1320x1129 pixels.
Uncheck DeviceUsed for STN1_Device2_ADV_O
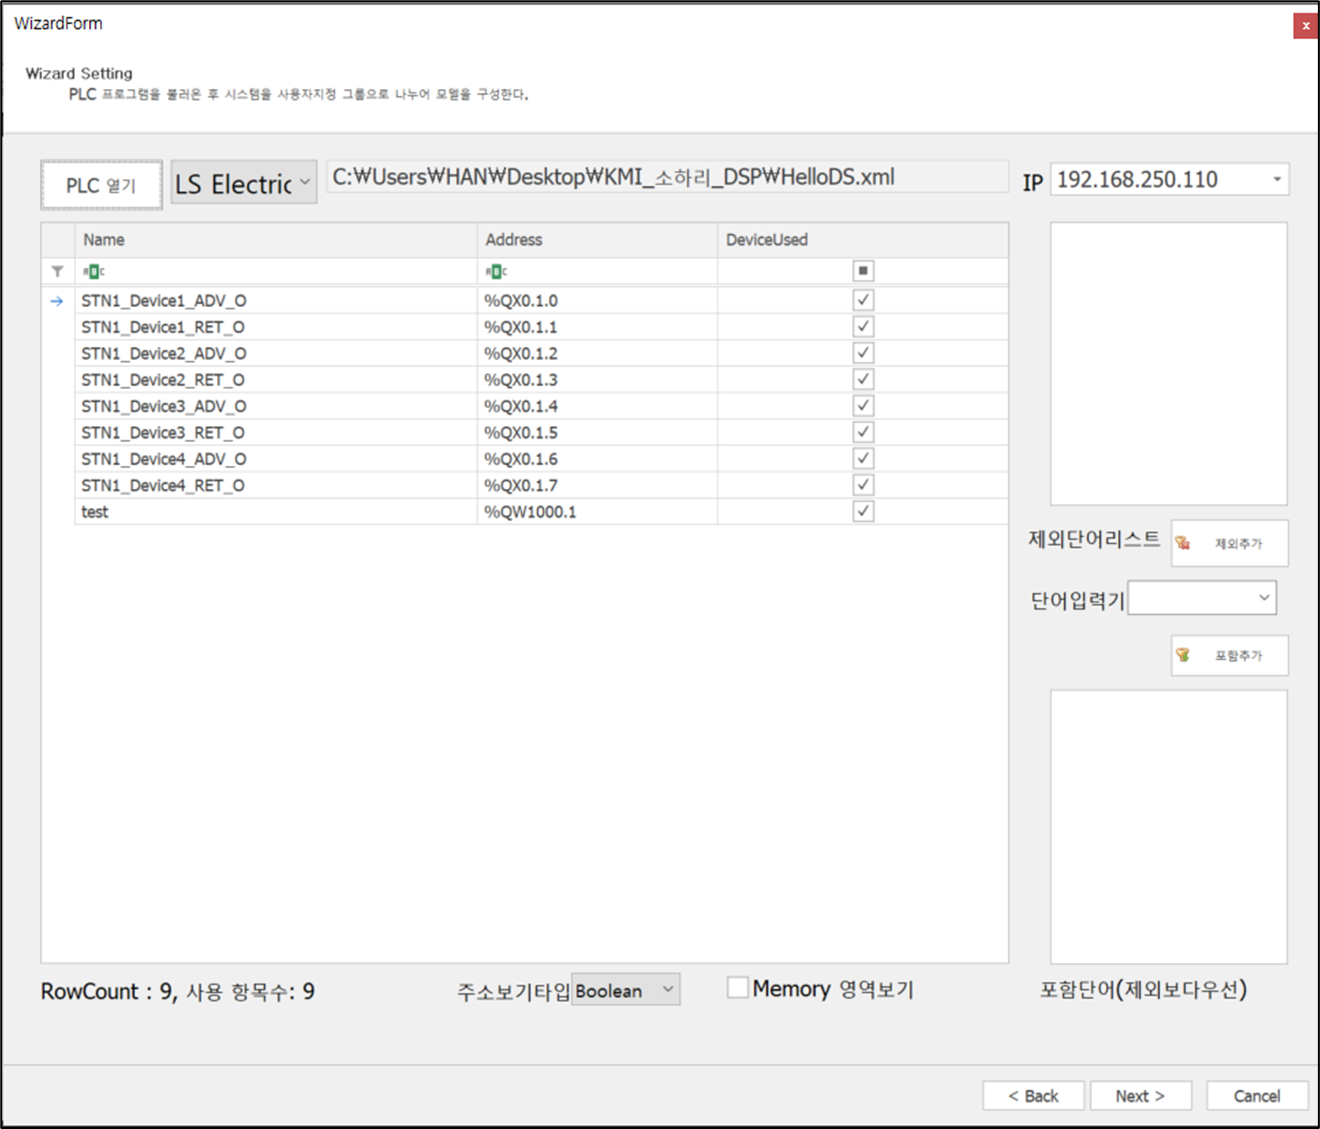(x=863, y=353)
